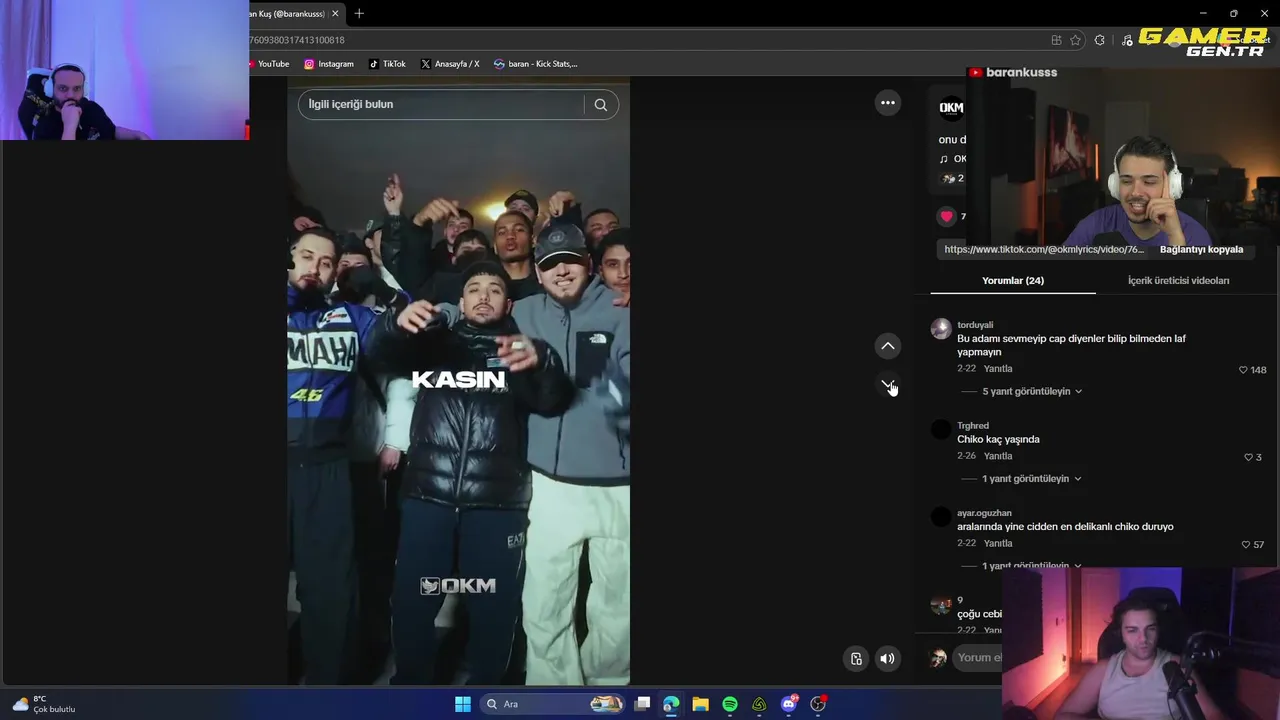
Task: Open Streamlabs green icon from taskbar
Action: [759, 704]
